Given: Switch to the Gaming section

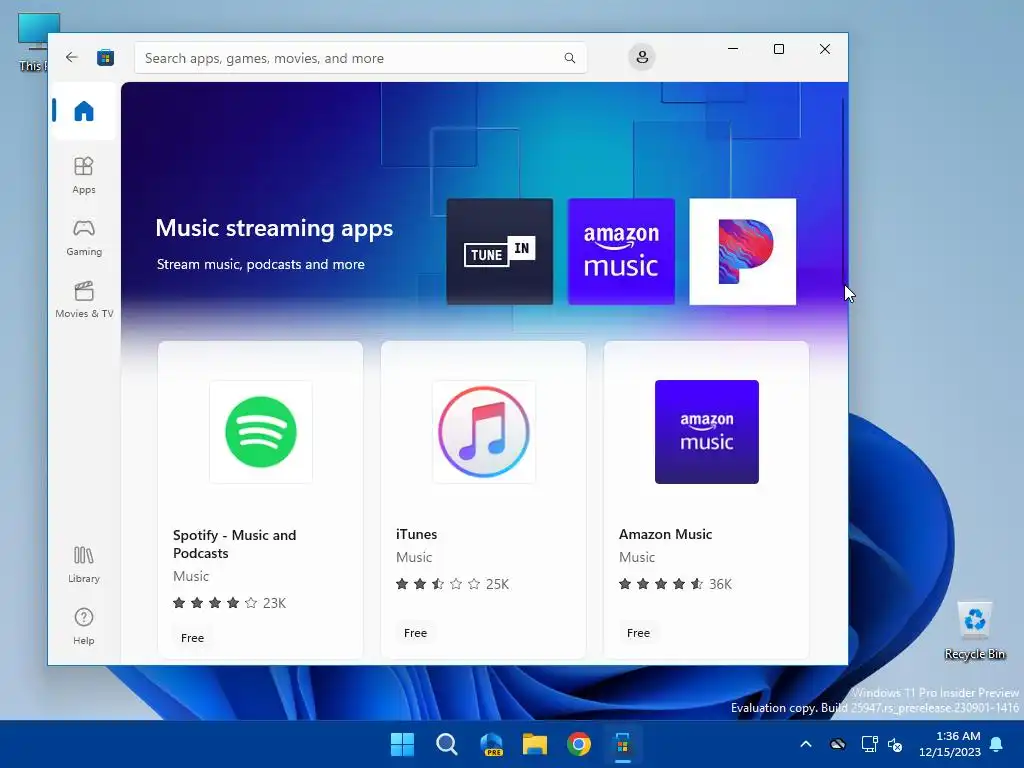Looking at the screenshot, I should pos(84,238).
